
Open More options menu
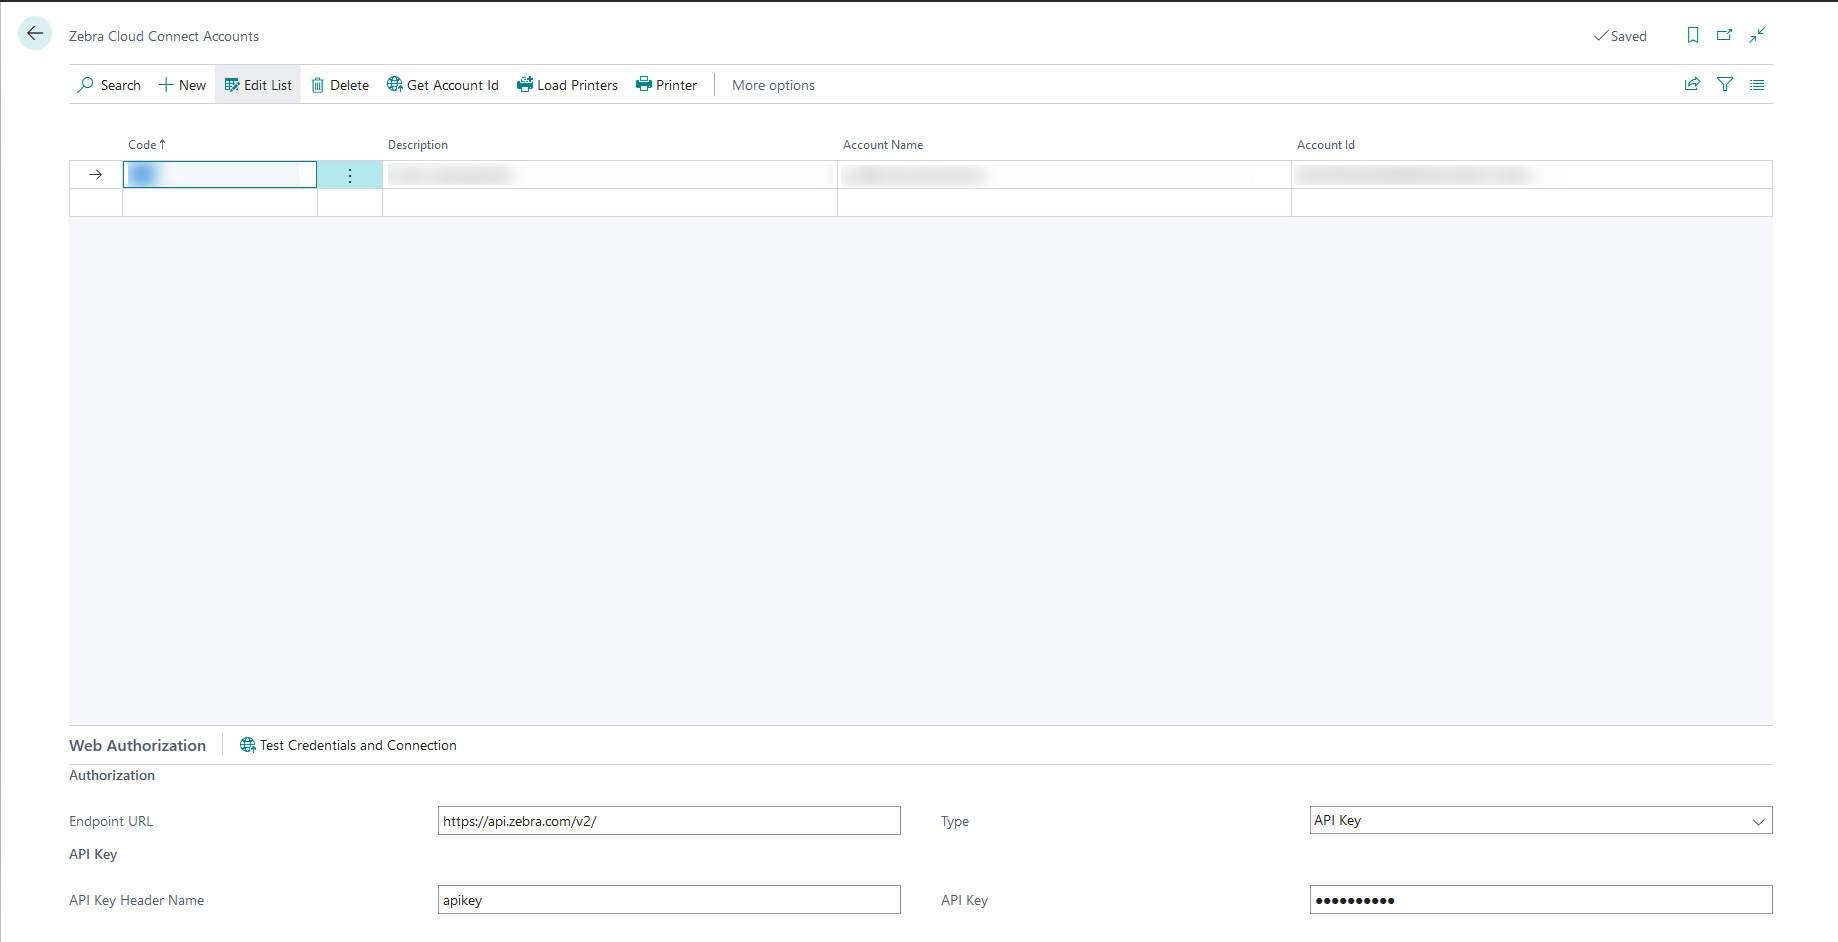click(773, 85)
